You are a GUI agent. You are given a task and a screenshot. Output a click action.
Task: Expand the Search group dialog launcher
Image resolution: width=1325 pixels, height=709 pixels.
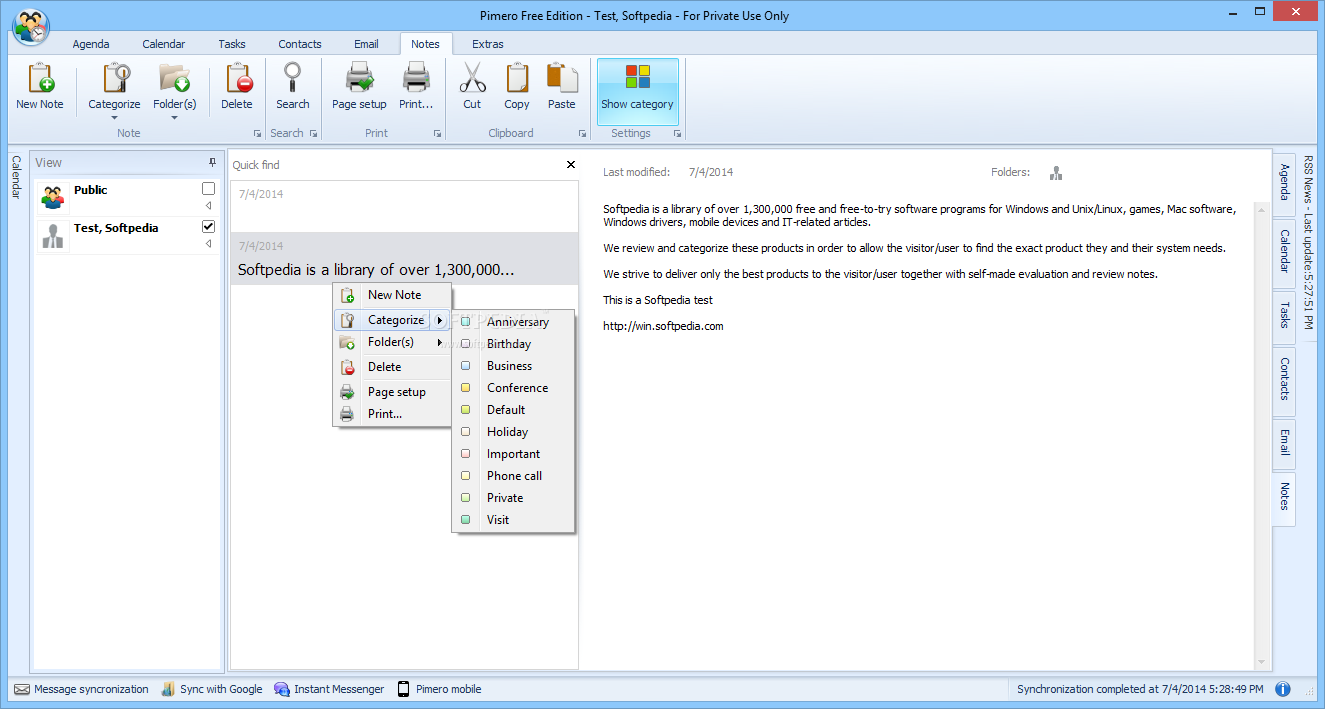click(x=313, y=133)
